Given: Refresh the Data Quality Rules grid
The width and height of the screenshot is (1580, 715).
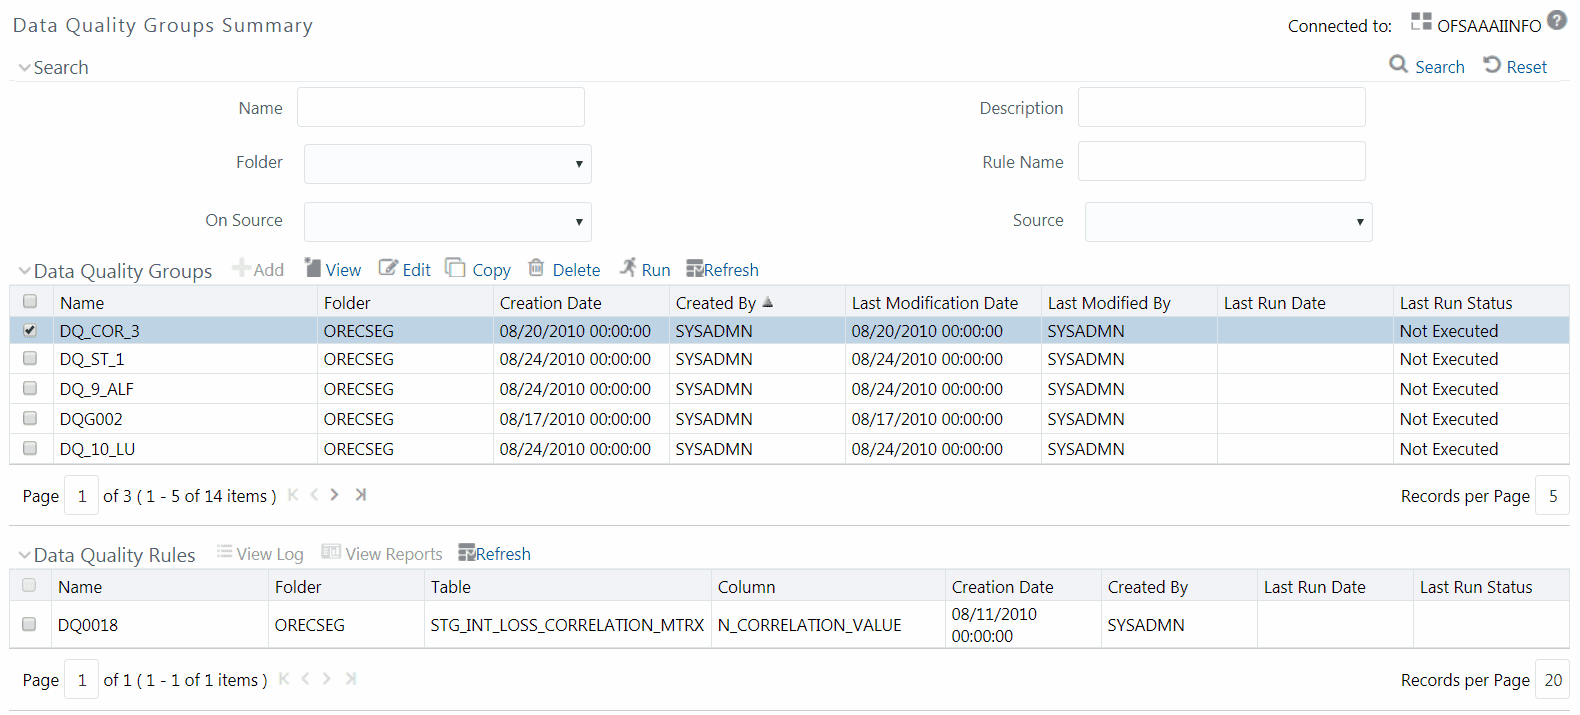Looking at the screenshot, I should [494, 553].
